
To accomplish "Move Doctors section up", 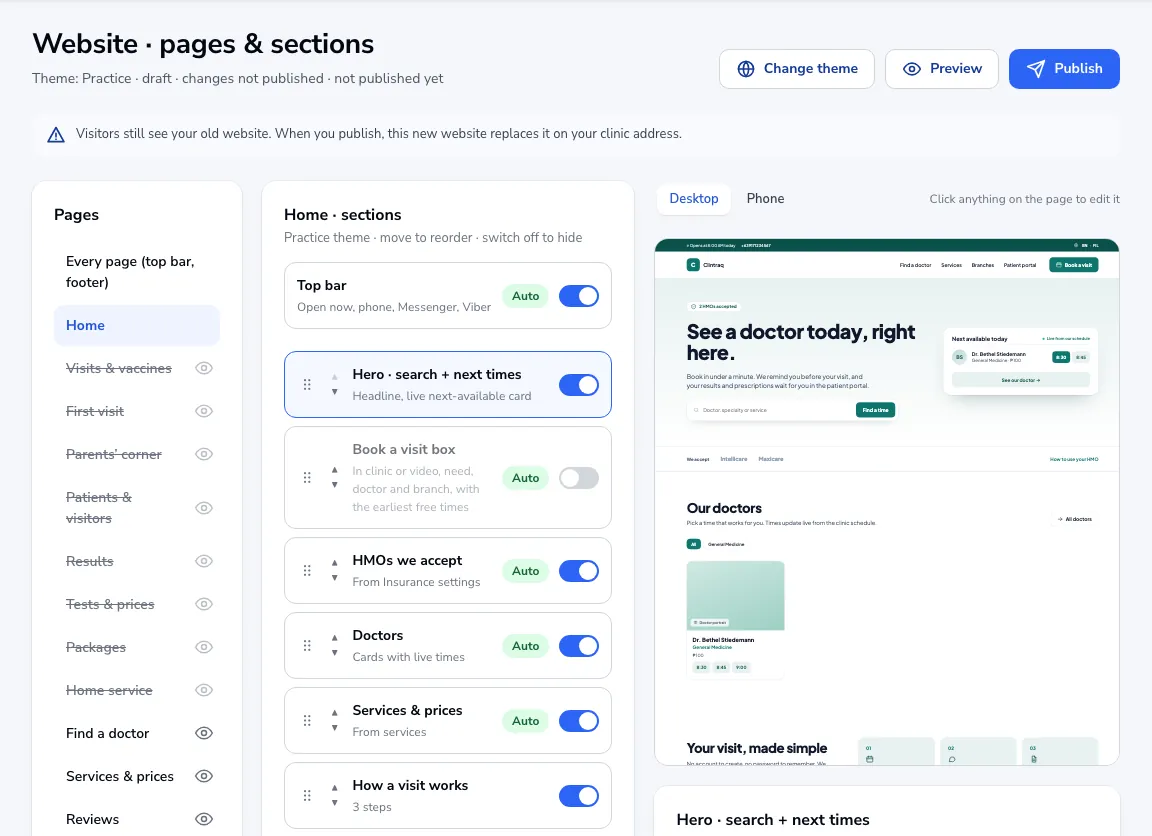I will (x=335, y=638).
